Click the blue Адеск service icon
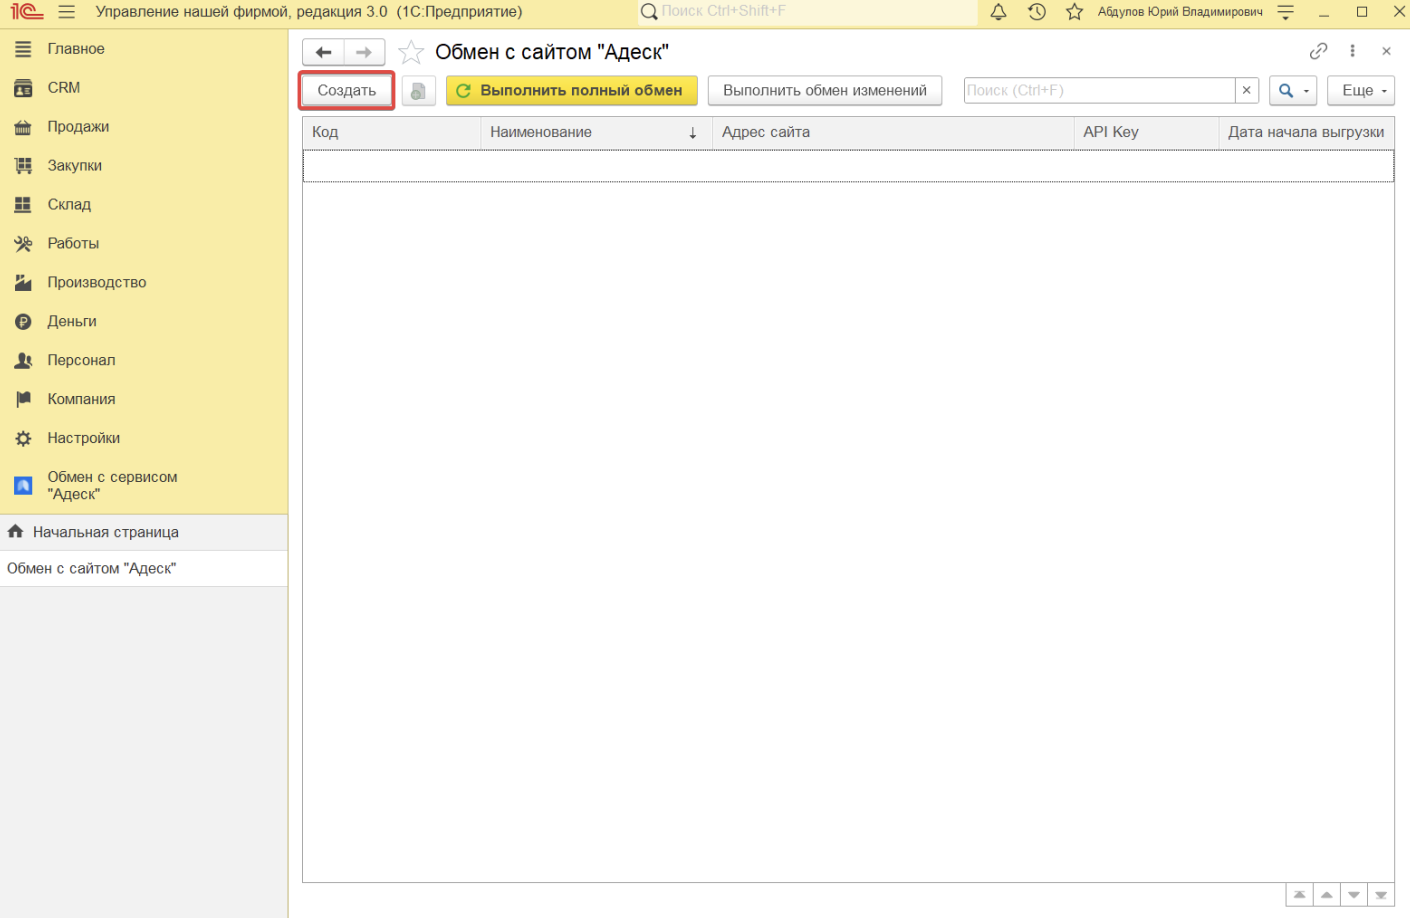Image resolution: width=1410 pixels, height=918 pixels. coord(23,486)
